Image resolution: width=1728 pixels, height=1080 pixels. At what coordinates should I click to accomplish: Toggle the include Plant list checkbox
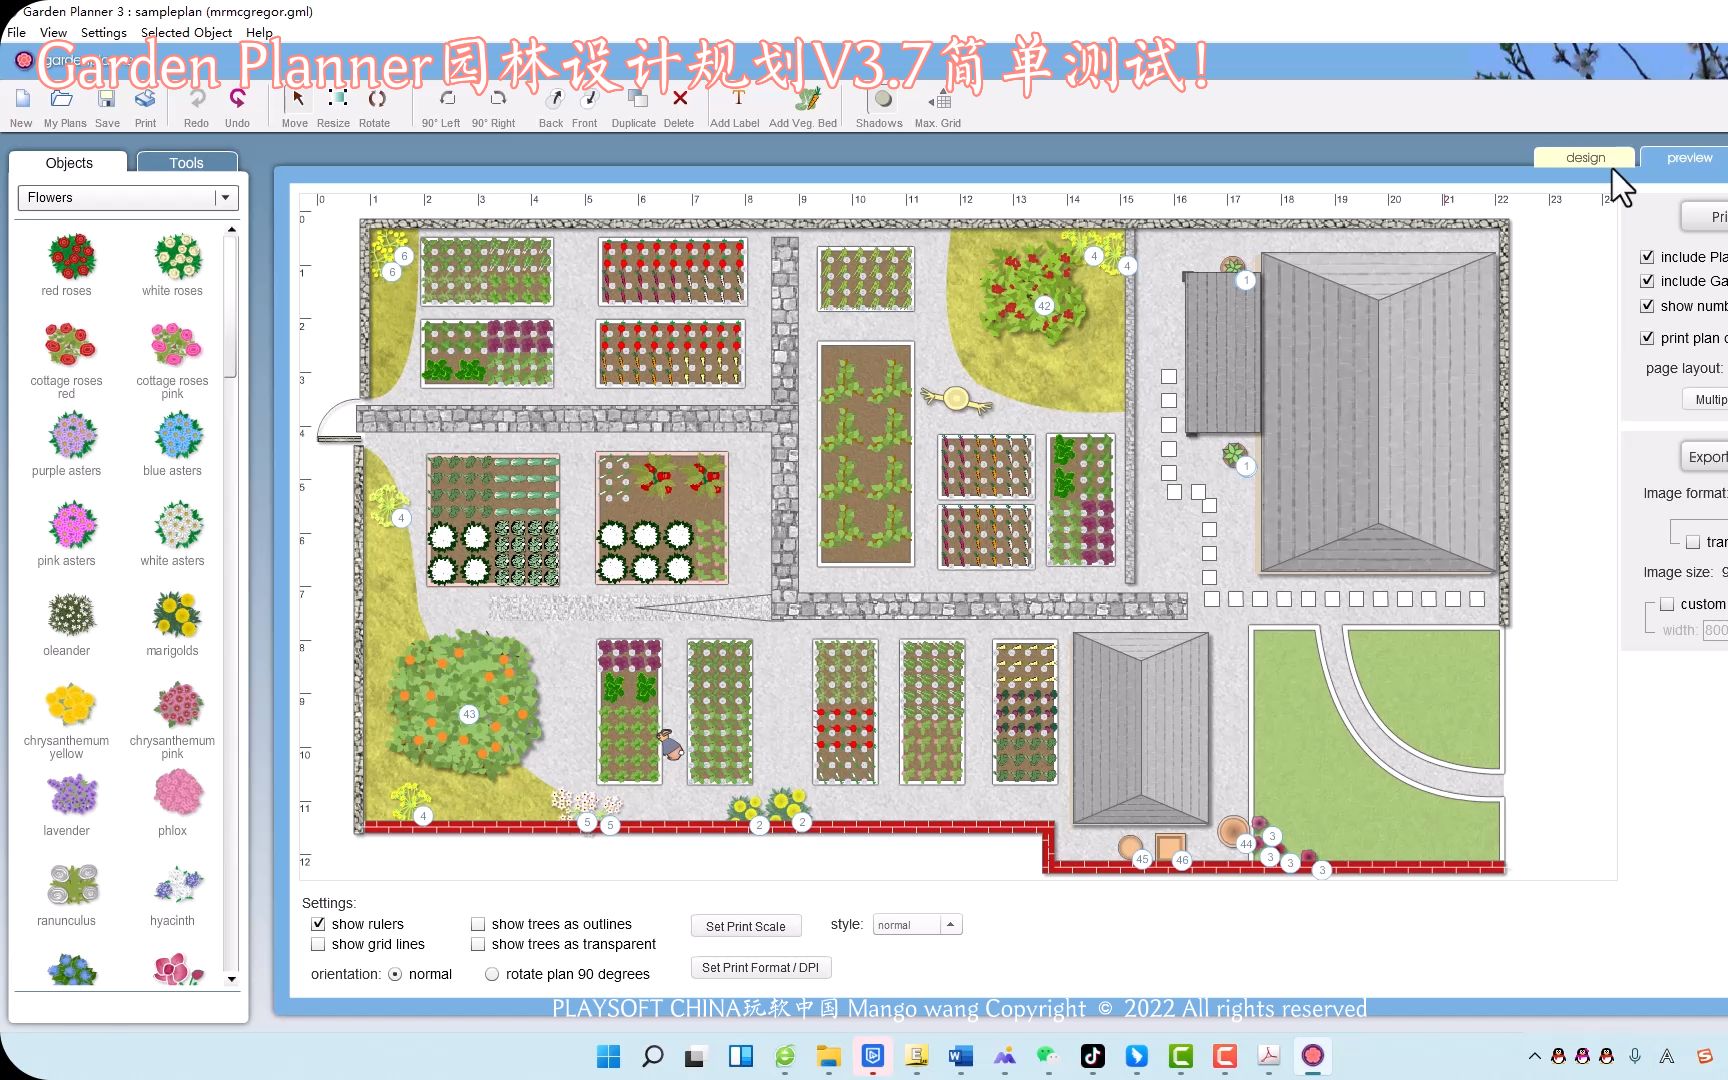tap(1647, 257)
